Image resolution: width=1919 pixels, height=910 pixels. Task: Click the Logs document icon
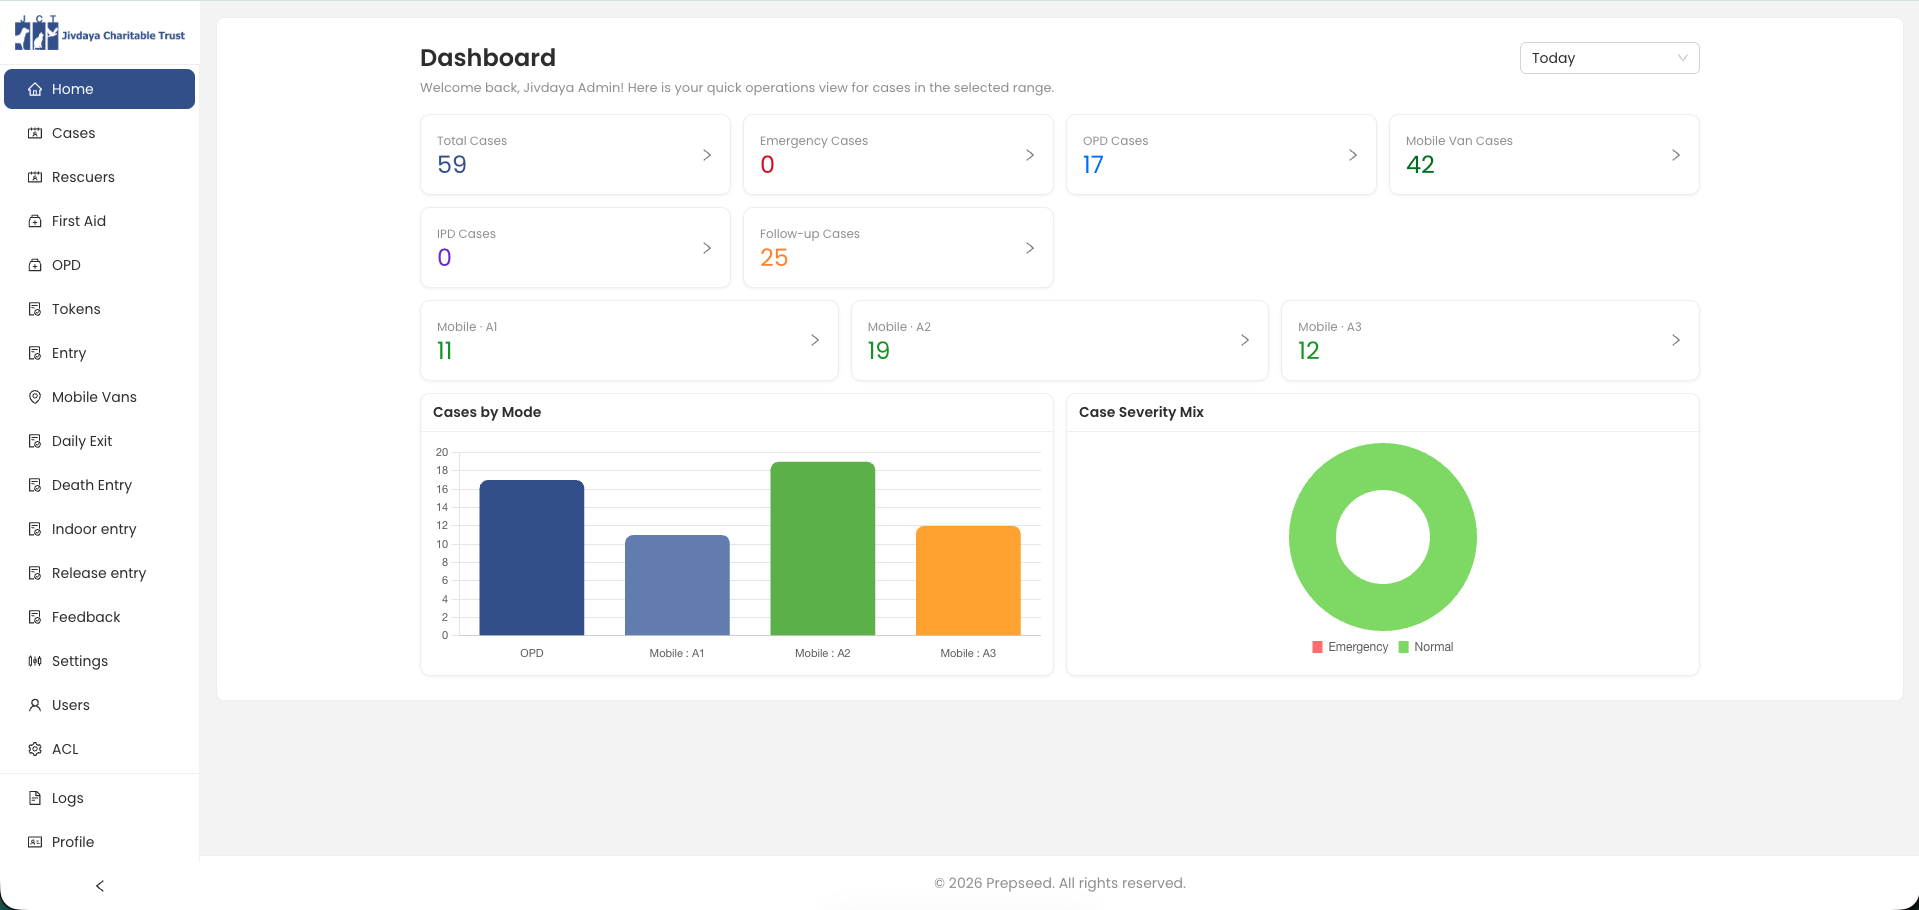[x=35, y=798]
